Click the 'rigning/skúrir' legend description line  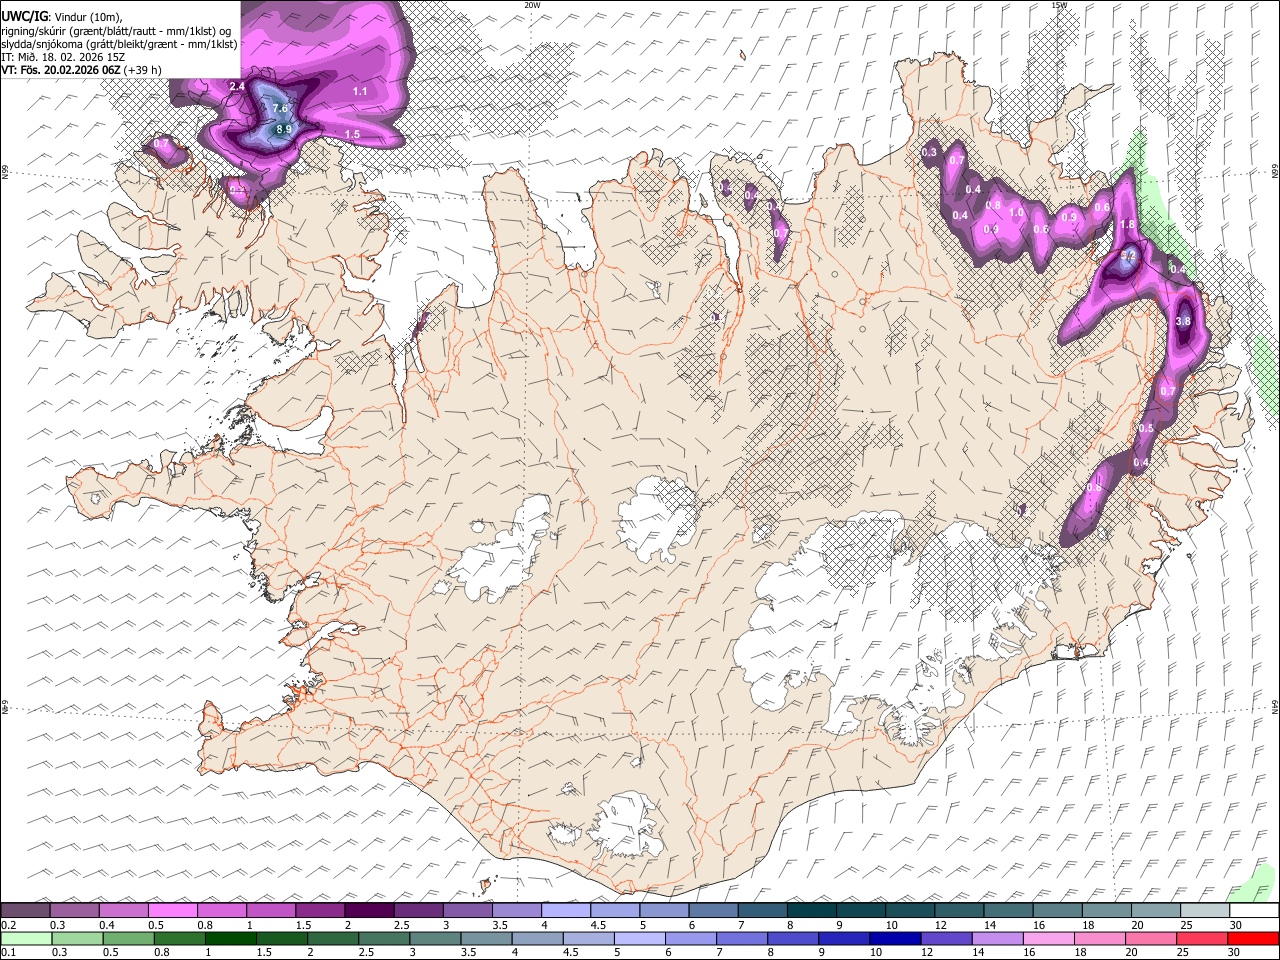point(116,30)
